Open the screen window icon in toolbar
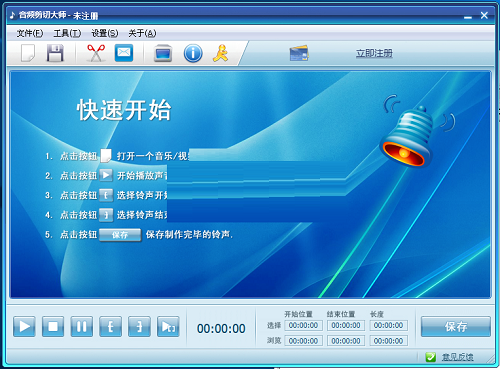Viewport: 500px width, 369px height. pos(163,53)
